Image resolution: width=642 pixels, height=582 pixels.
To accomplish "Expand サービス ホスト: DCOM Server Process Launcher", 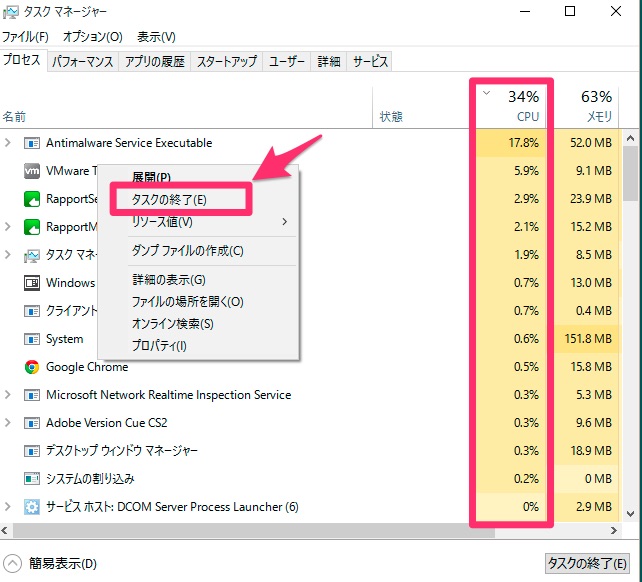I will [x=7, y=507].
